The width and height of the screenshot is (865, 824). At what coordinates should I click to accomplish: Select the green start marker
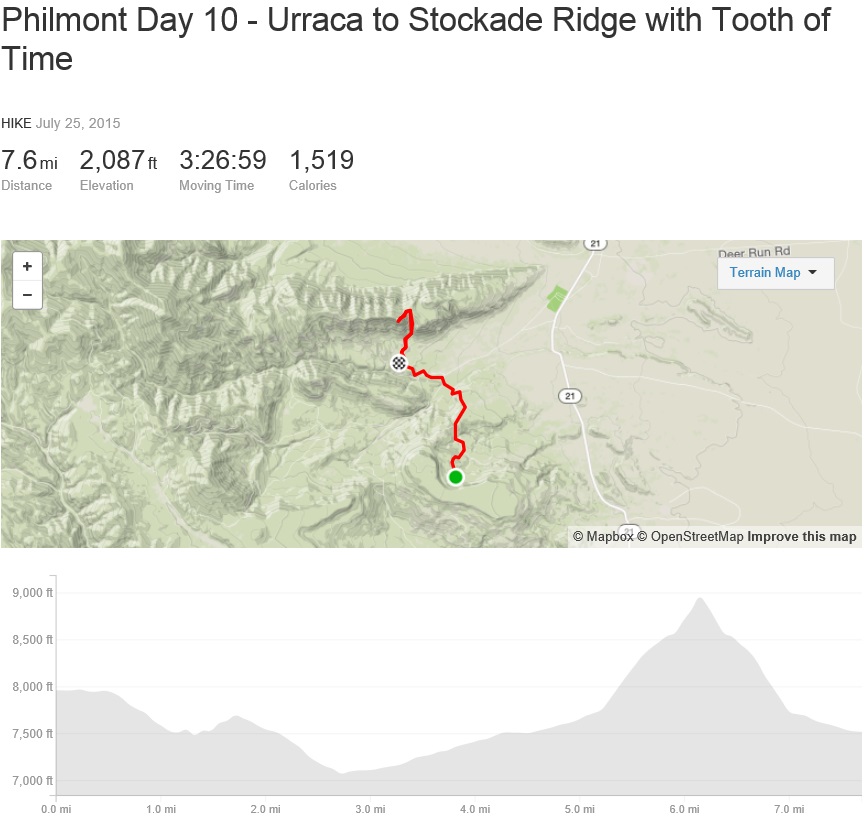tap(456, 477)
